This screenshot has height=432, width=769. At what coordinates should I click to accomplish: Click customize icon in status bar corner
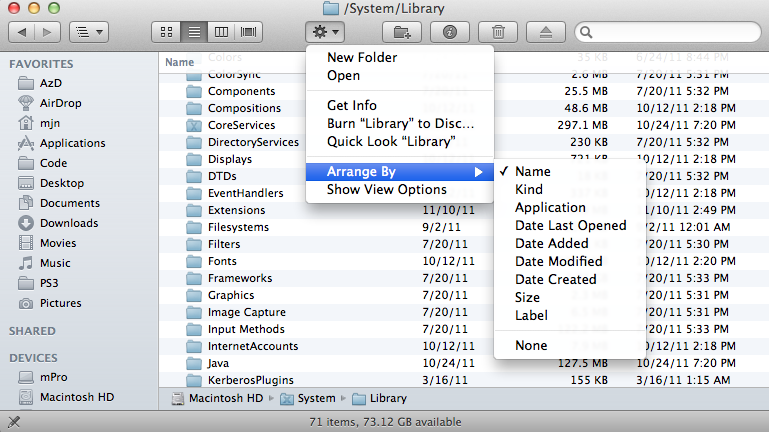point(14,422)
